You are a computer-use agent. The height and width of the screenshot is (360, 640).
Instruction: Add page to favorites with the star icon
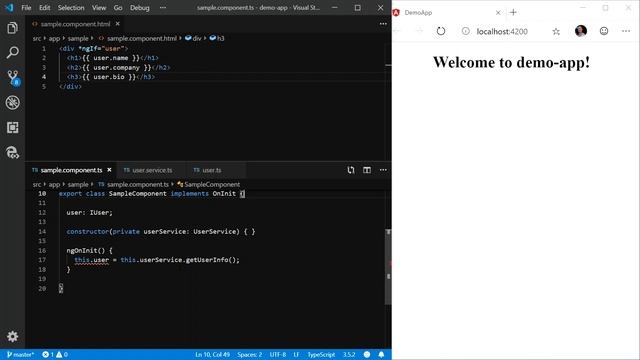pyautogui.click(x=556, y=31)
